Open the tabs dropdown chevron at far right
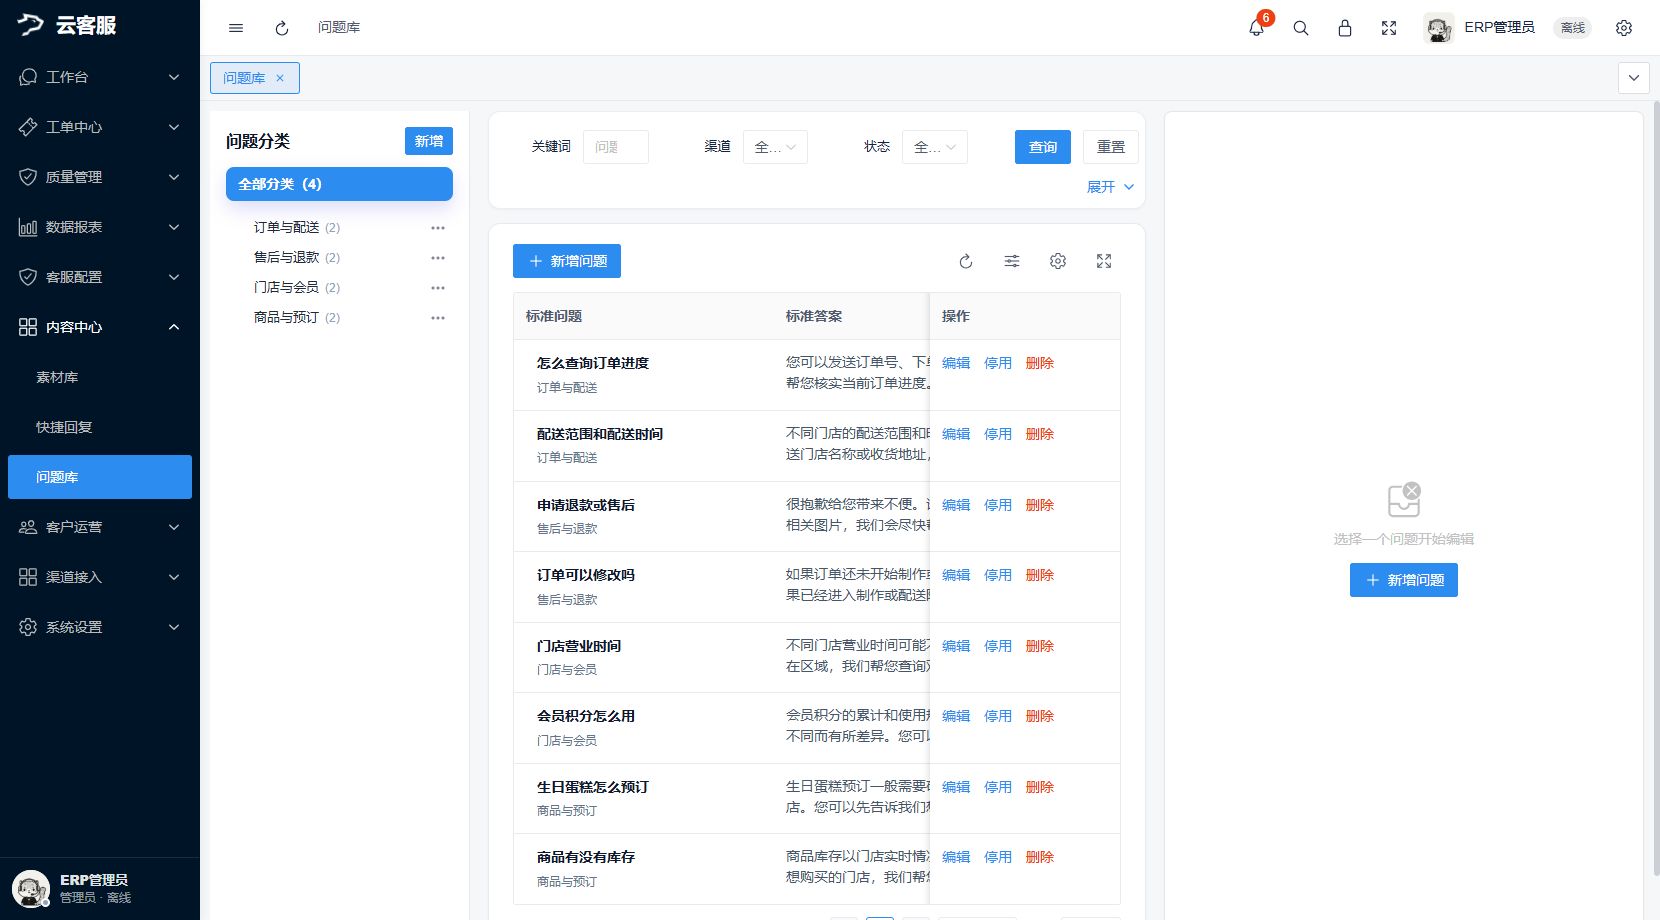Viewport: 1660px width, 920px height. point(1634,78)
